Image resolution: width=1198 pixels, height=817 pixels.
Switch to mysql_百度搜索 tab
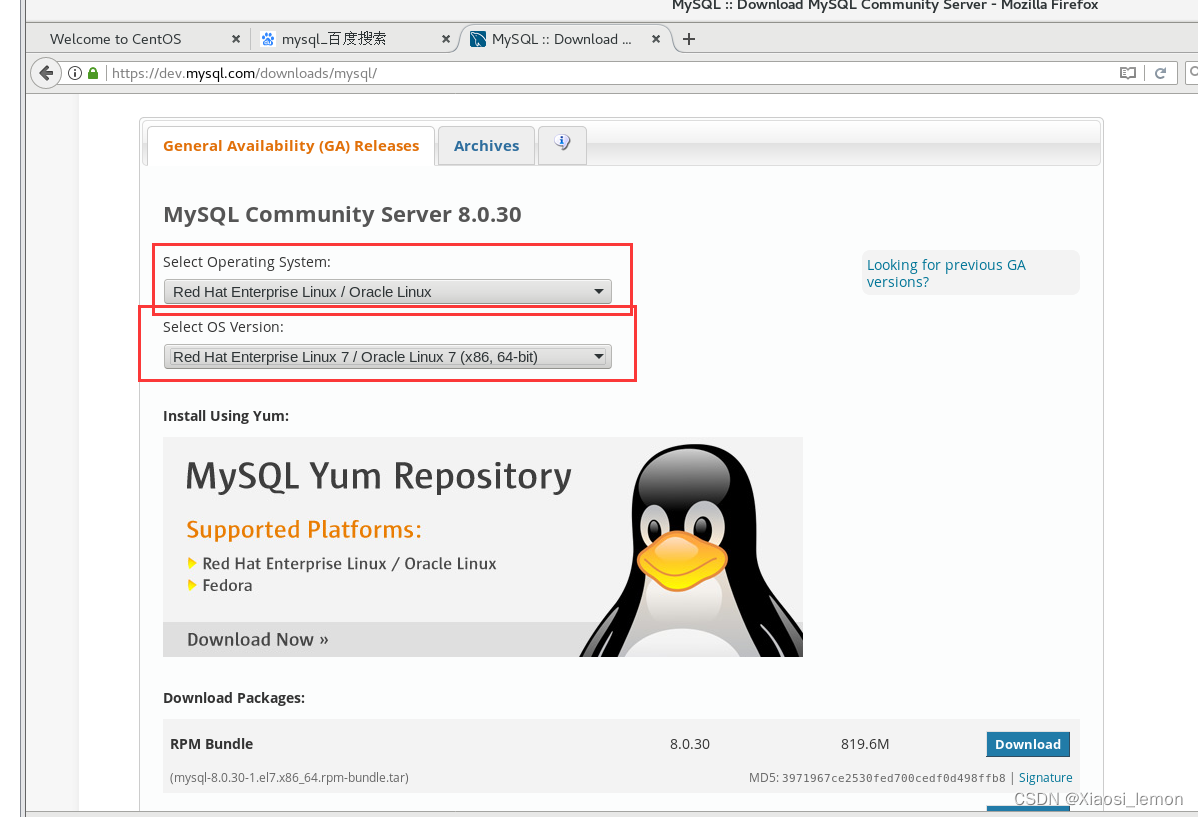click(355, 39)
